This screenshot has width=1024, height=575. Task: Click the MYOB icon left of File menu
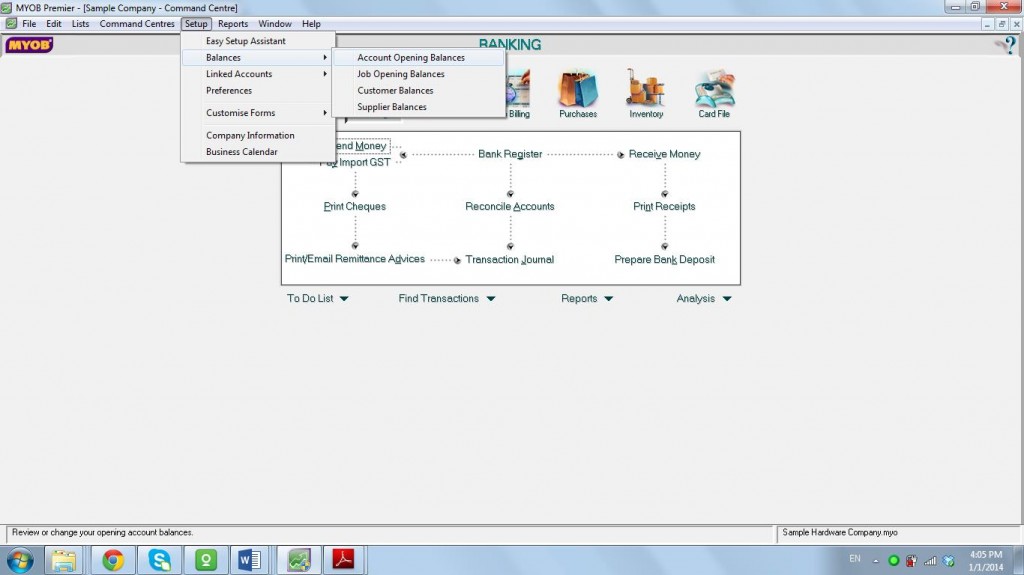point(11,24)
